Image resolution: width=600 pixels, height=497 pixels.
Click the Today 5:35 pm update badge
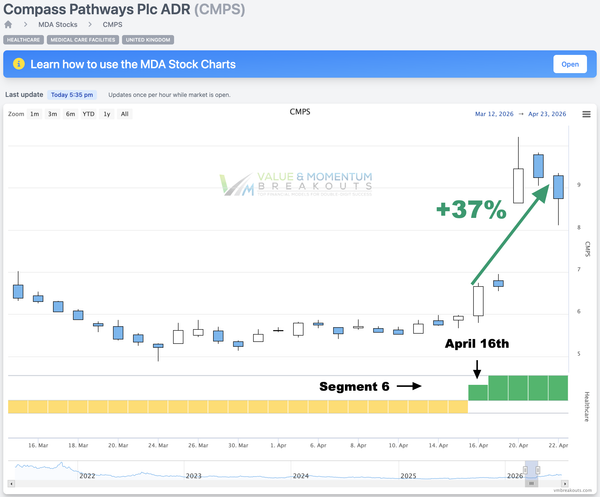coord(72,95)
